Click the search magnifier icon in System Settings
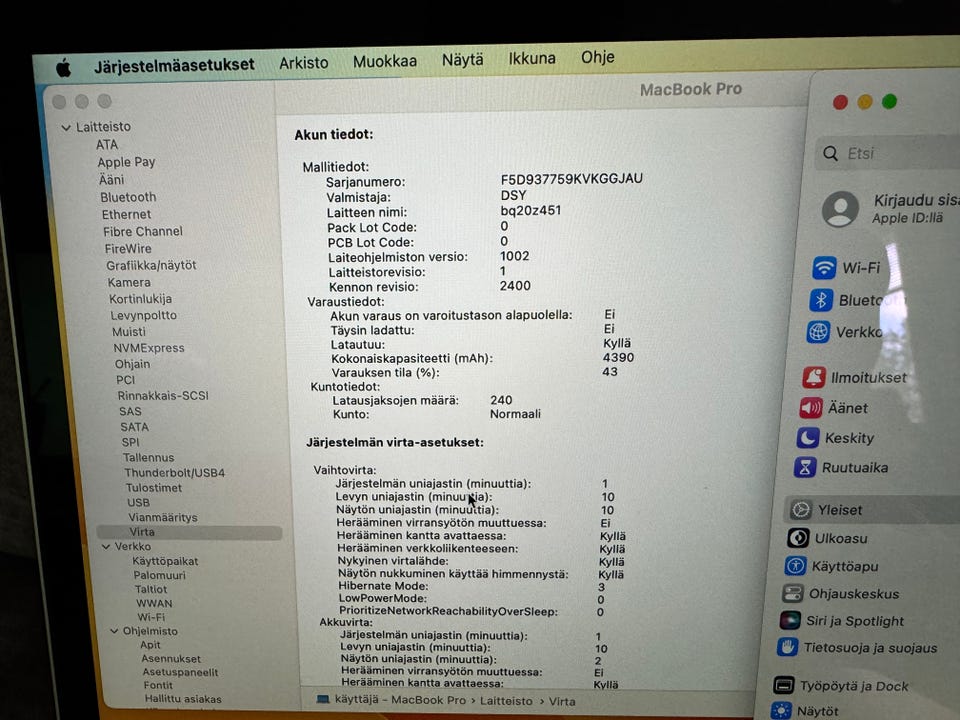This screenshot has width=960, height=720. pyautogui.click(x=830, y=153)
